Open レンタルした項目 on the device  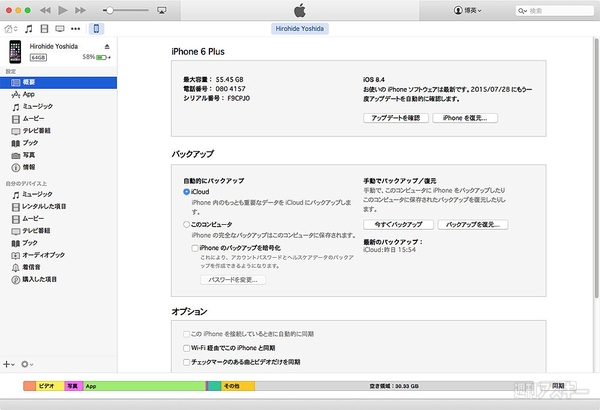click(x=59, y=207)
